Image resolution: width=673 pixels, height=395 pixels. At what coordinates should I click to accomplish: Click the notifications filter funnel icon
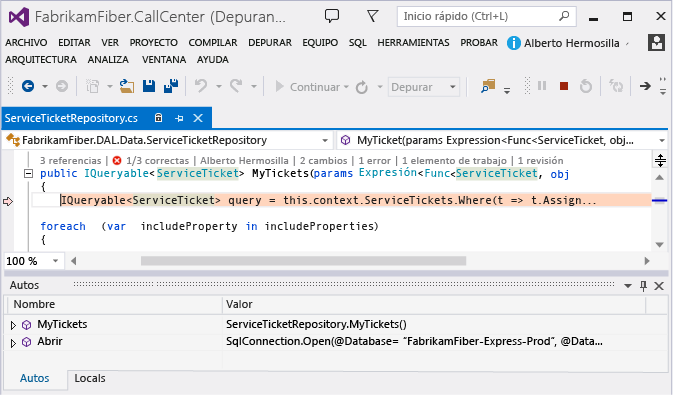coord(373,16)
